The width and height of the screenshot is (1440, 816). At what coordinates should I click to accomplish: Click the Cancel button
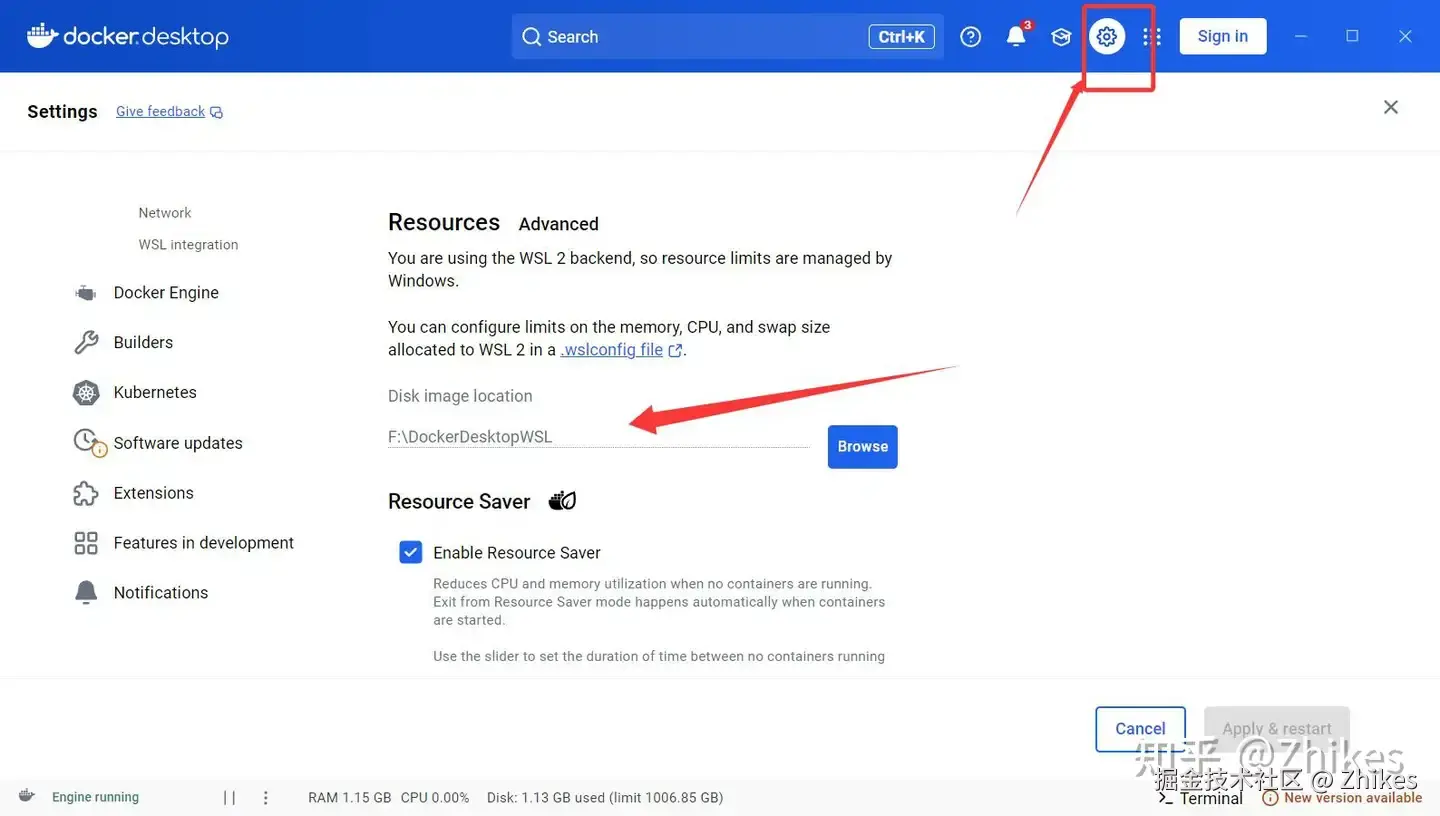click(1141, 729)
